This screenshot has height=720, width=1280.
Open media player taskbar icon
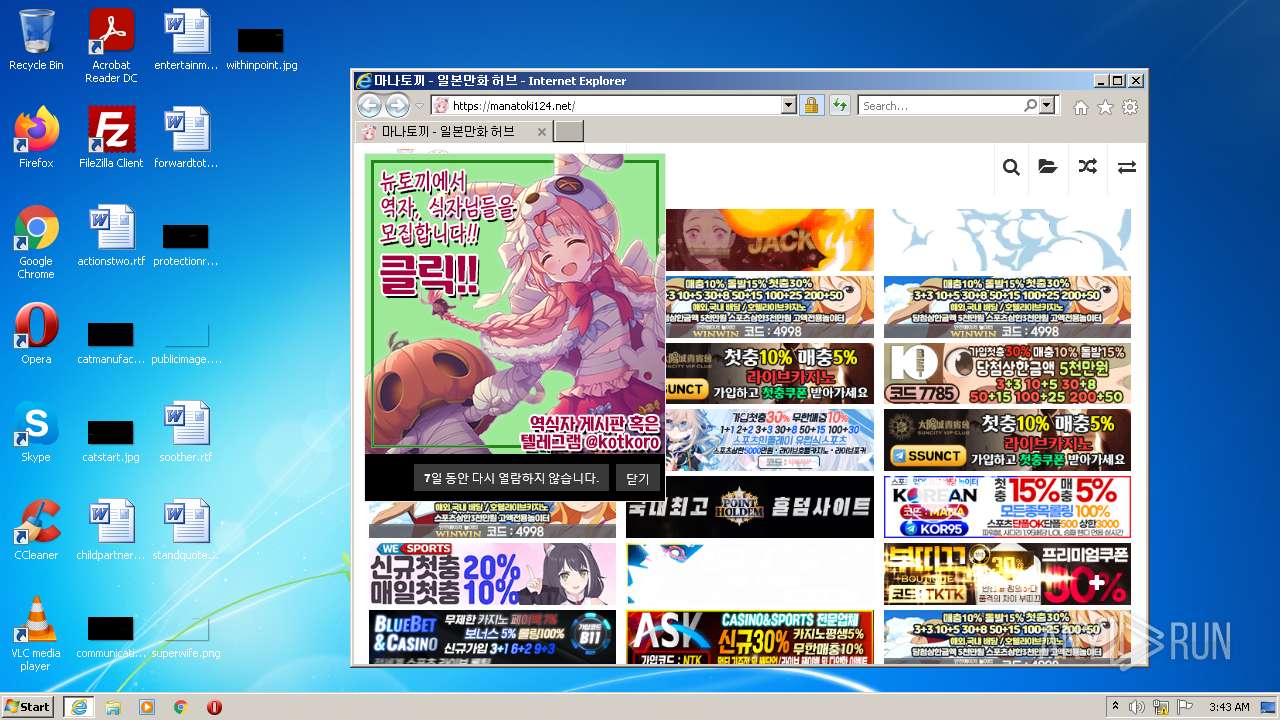click(x=147, y=707)
